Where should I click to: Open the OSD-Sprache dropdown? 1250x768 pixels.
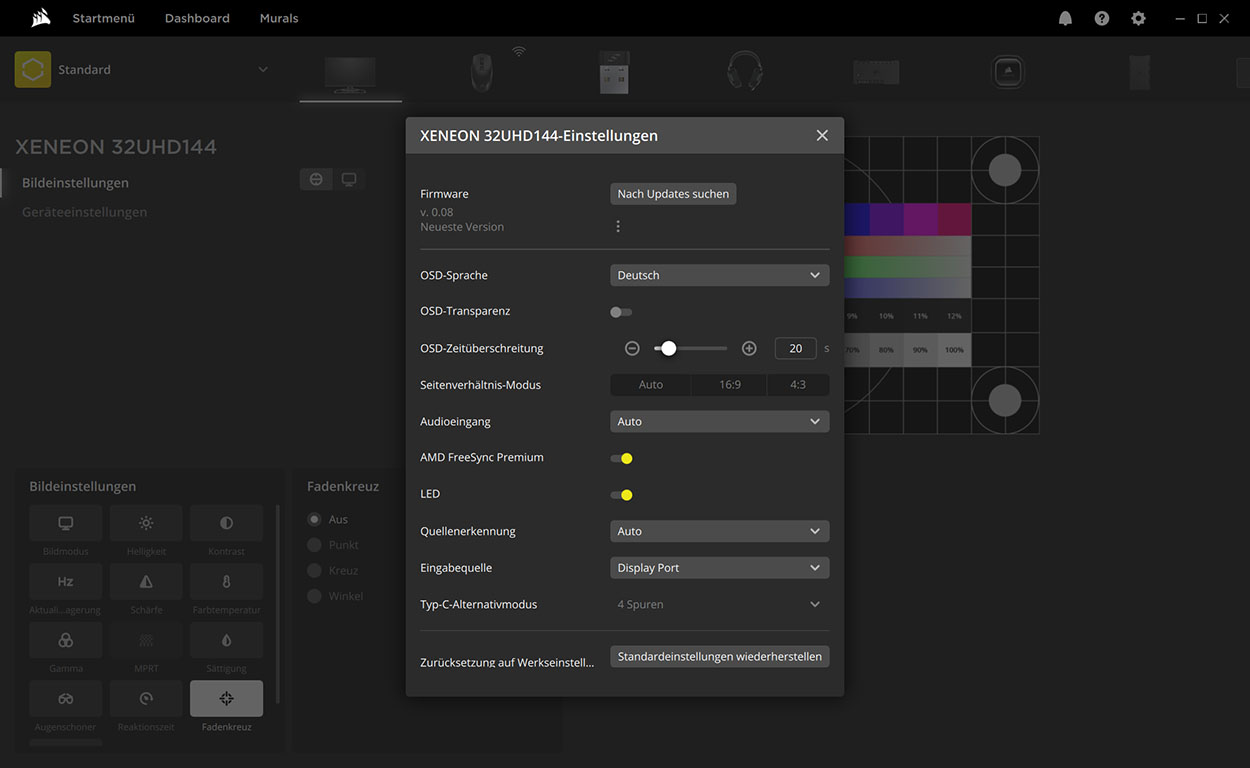[x=719, y=275]
